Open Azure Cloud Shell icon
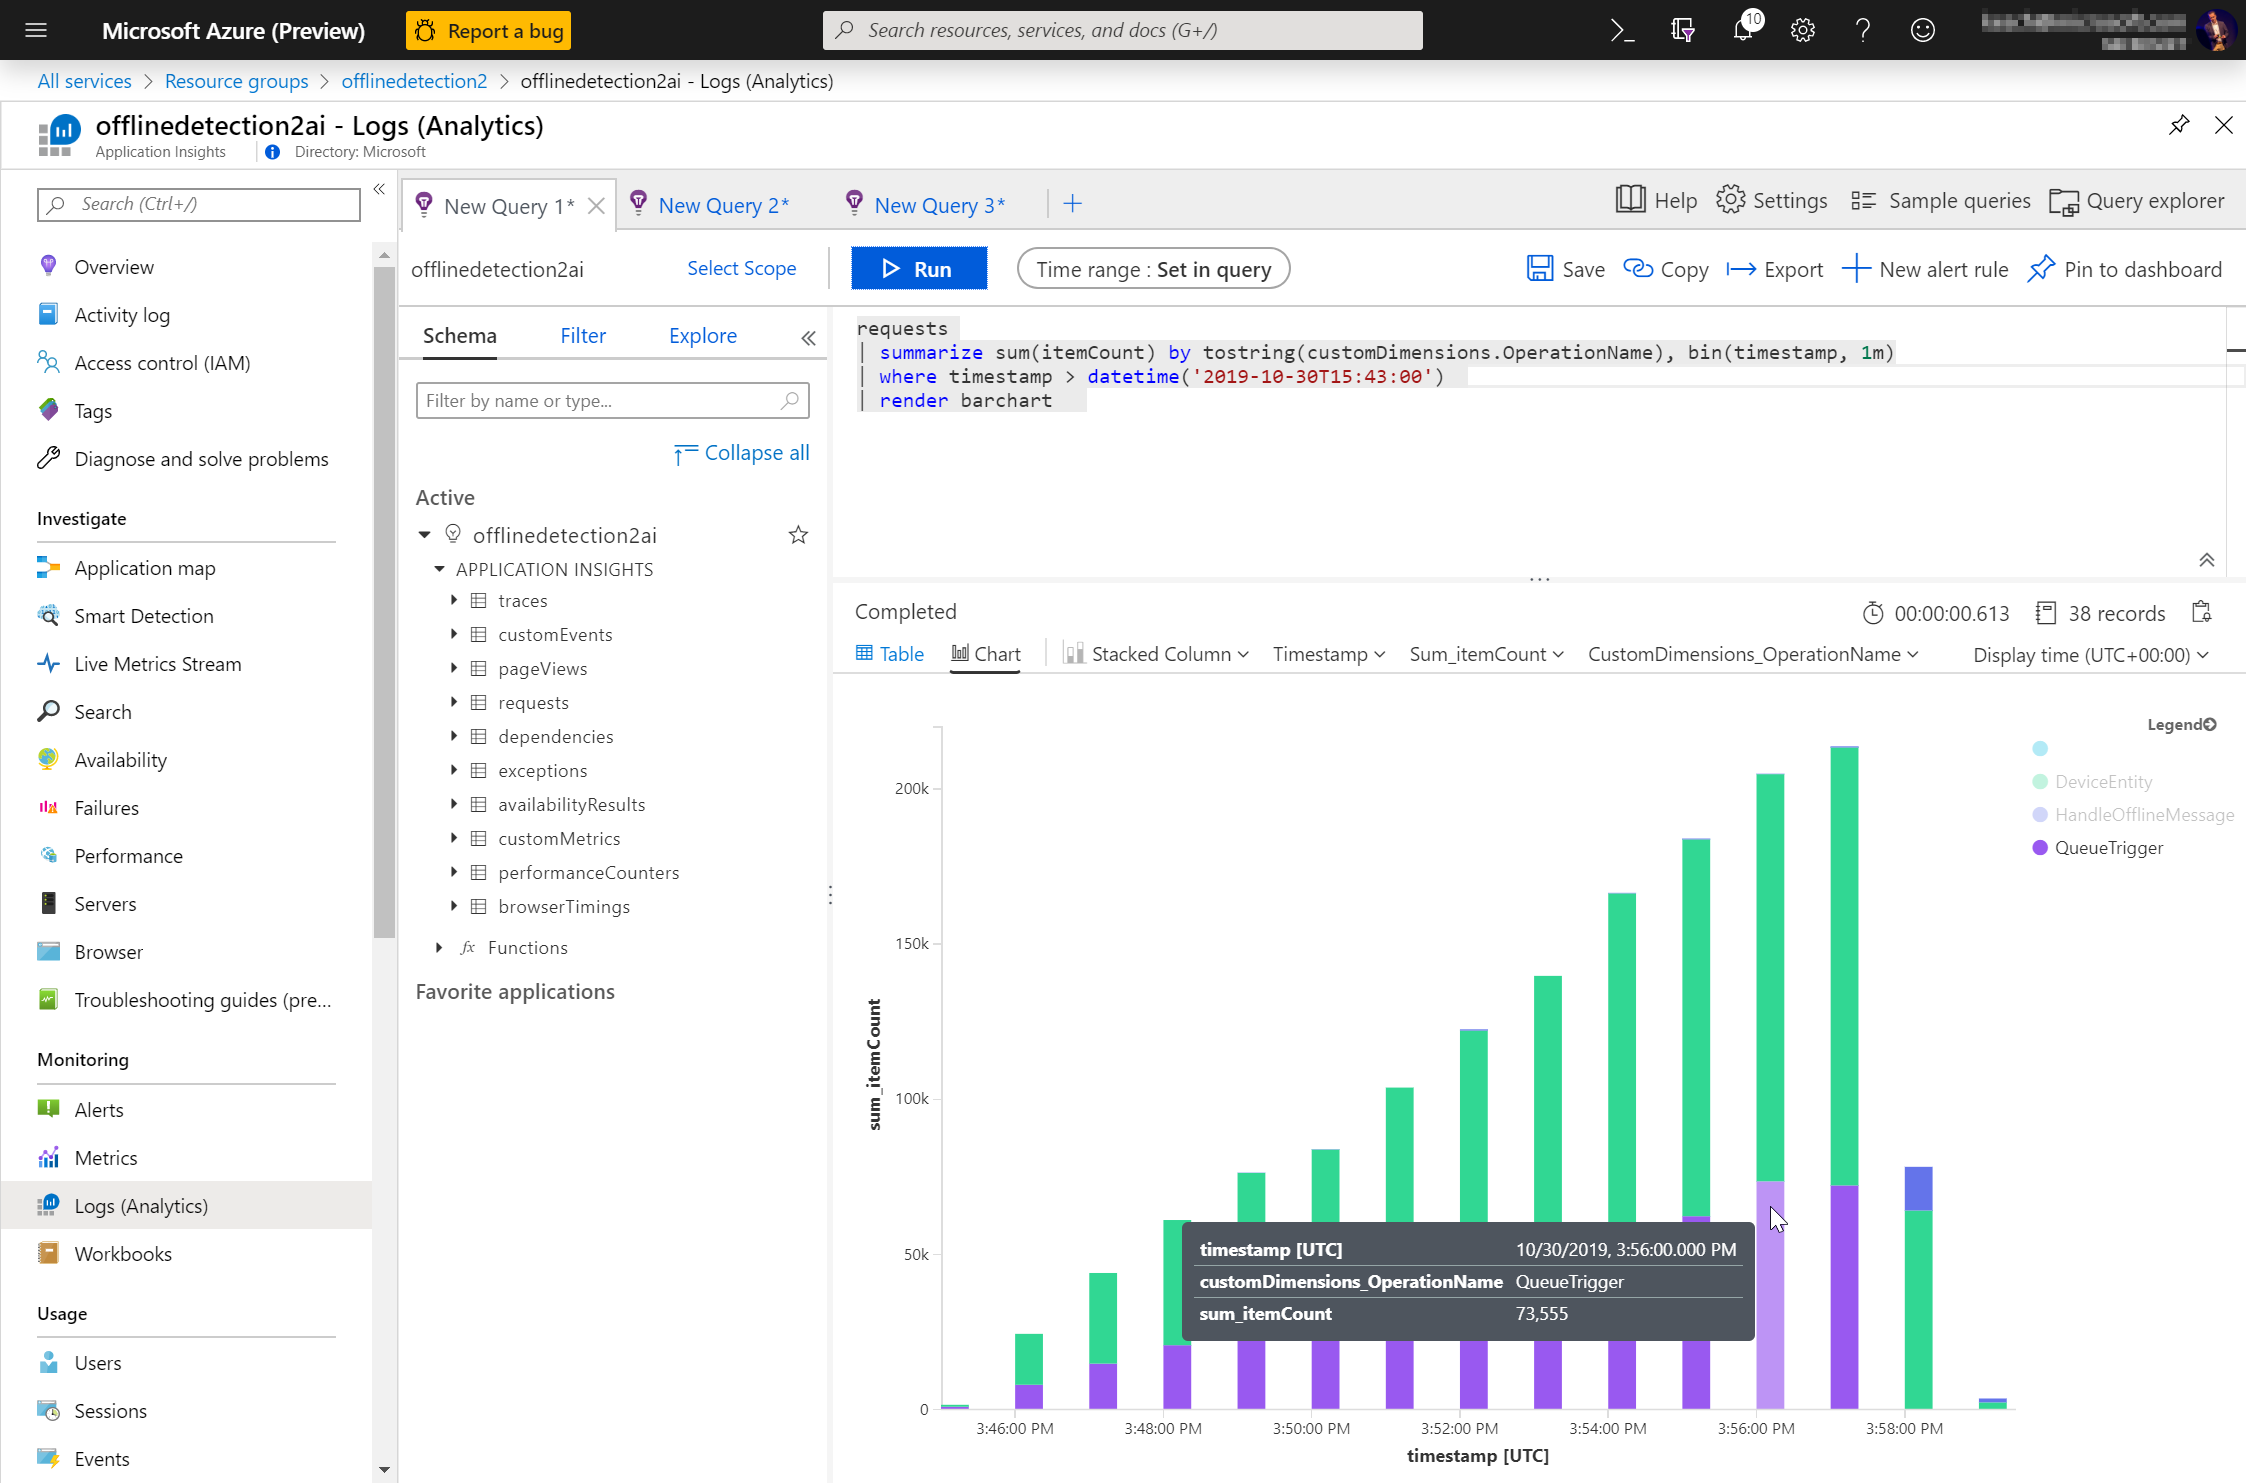The height and width of the screenshot is (1483, 2246). (x=1622, y=30)
